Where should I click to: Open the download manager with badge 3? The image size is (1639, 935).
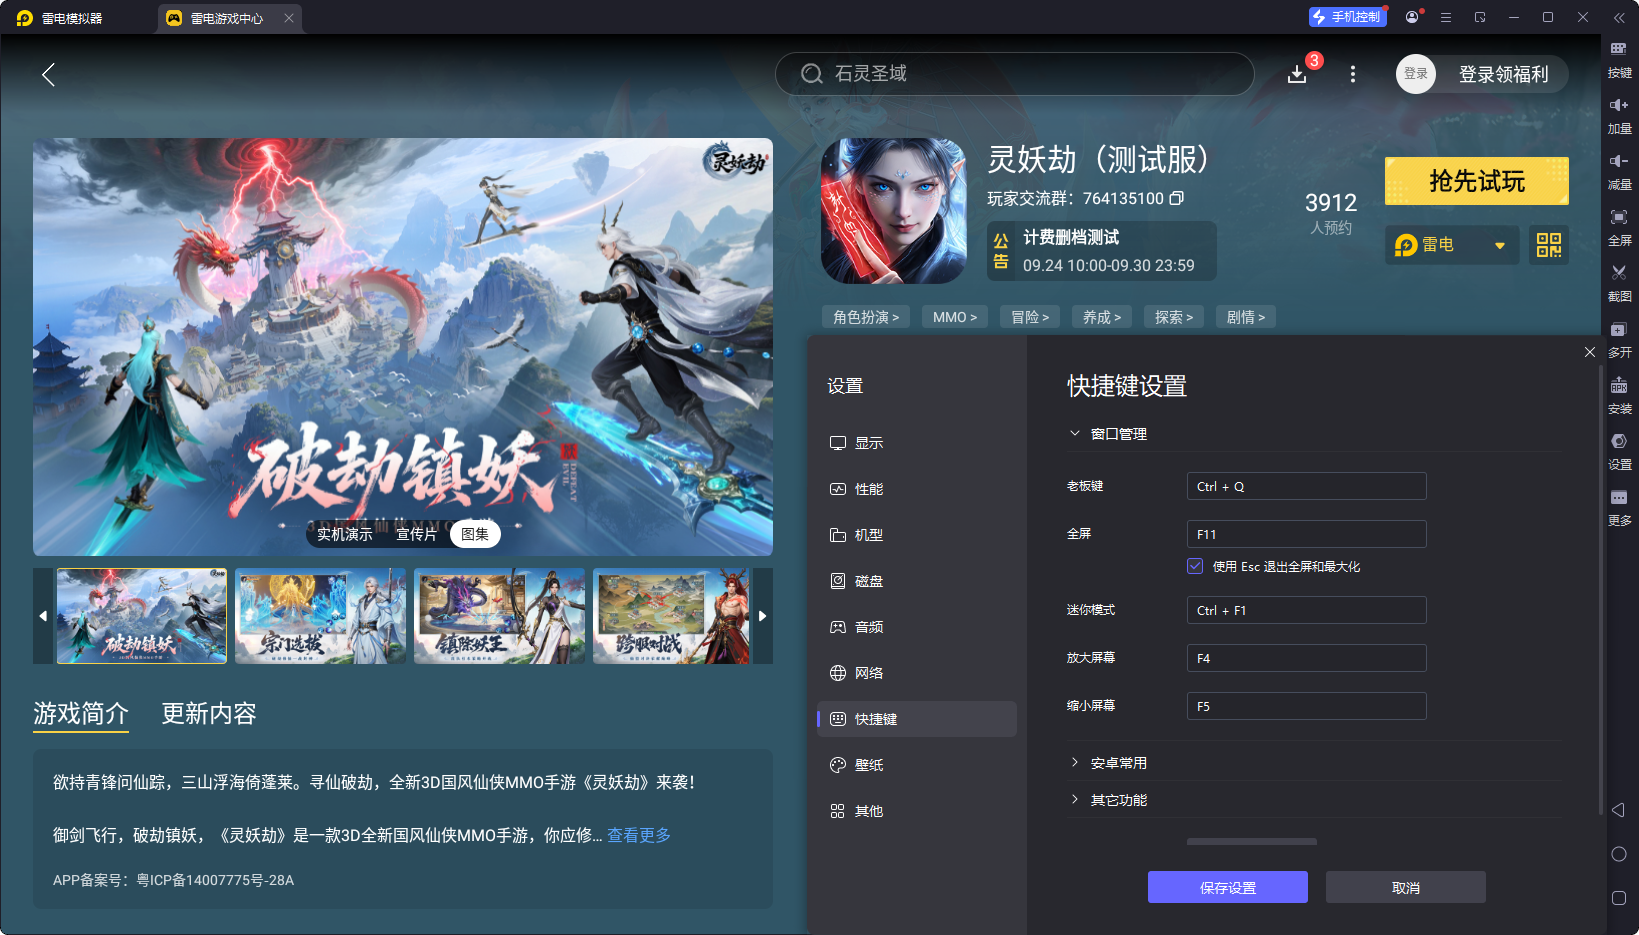pos(1296,74)
